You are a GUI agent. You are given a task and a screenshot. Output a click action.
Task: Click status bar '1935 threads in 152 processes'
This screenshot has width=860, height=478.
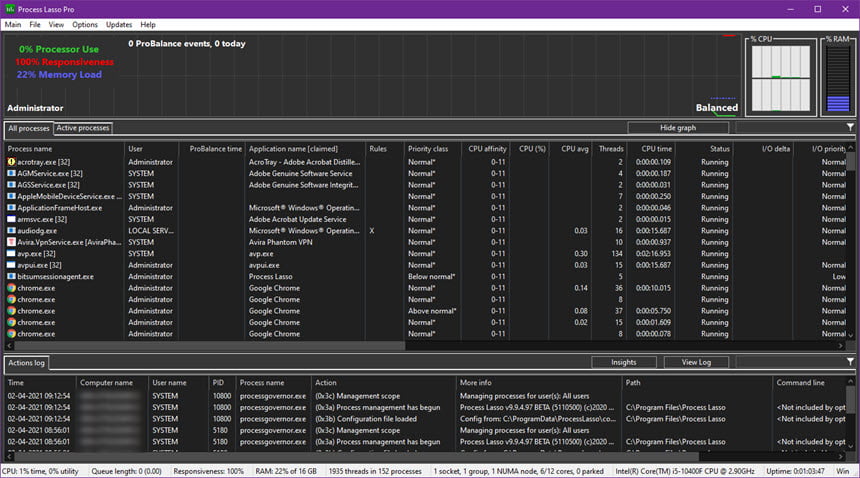point(375,471)
